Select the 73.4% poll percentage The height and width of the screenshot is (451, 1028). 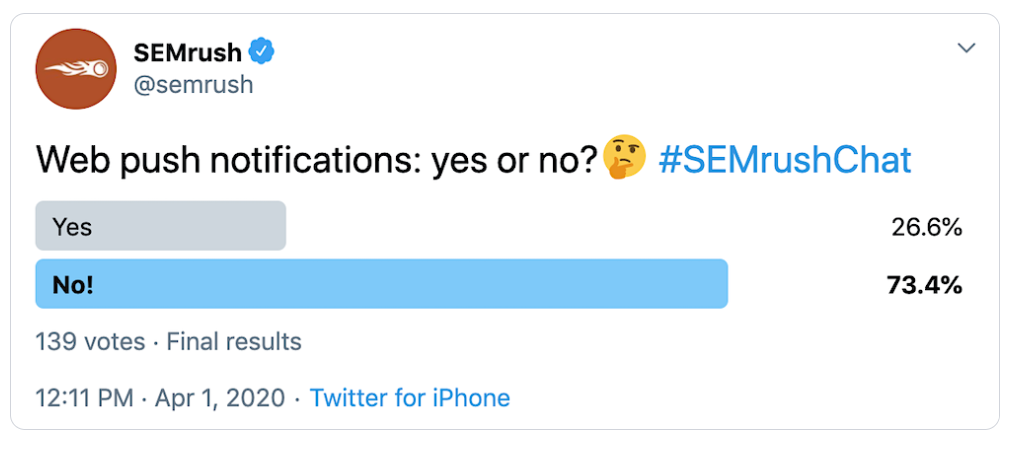tap(924, 286)
